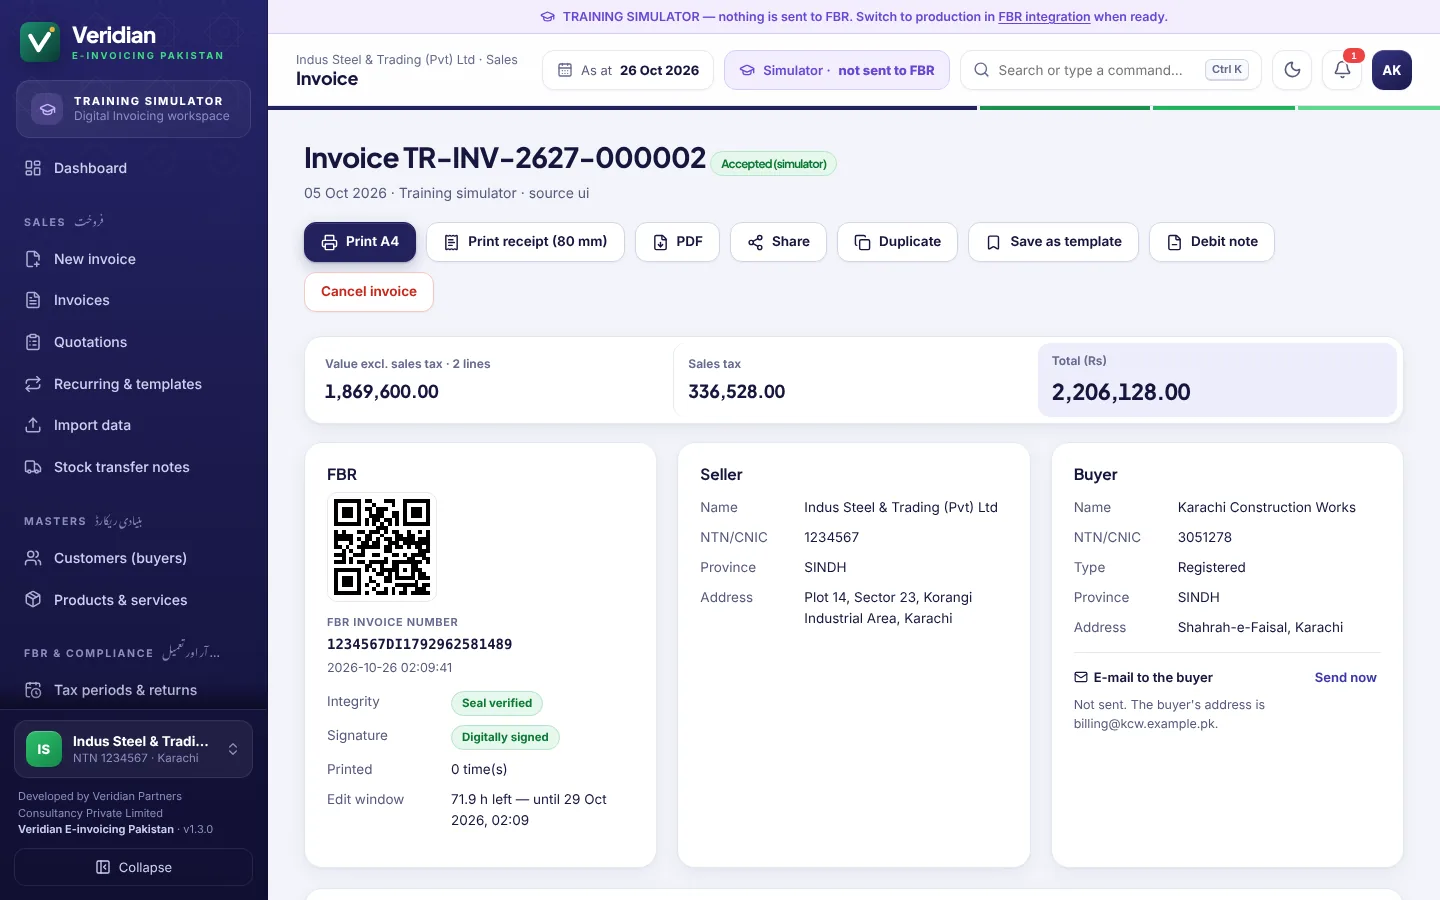Image resolution: width=1440 pixels, height=900 pixels.
Task: Collapse the sidebar
Action: coord(133,867)
